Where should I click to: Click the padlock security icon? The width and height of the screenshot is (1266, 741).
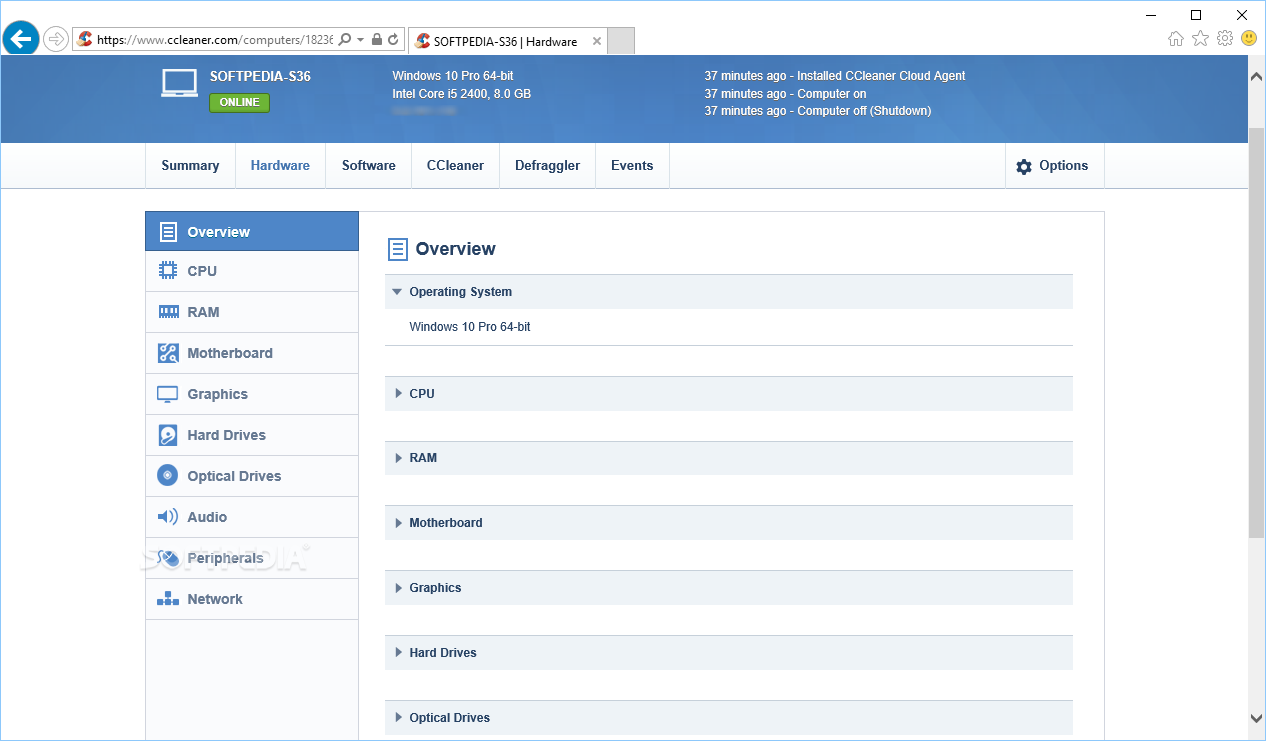(376, 40)
